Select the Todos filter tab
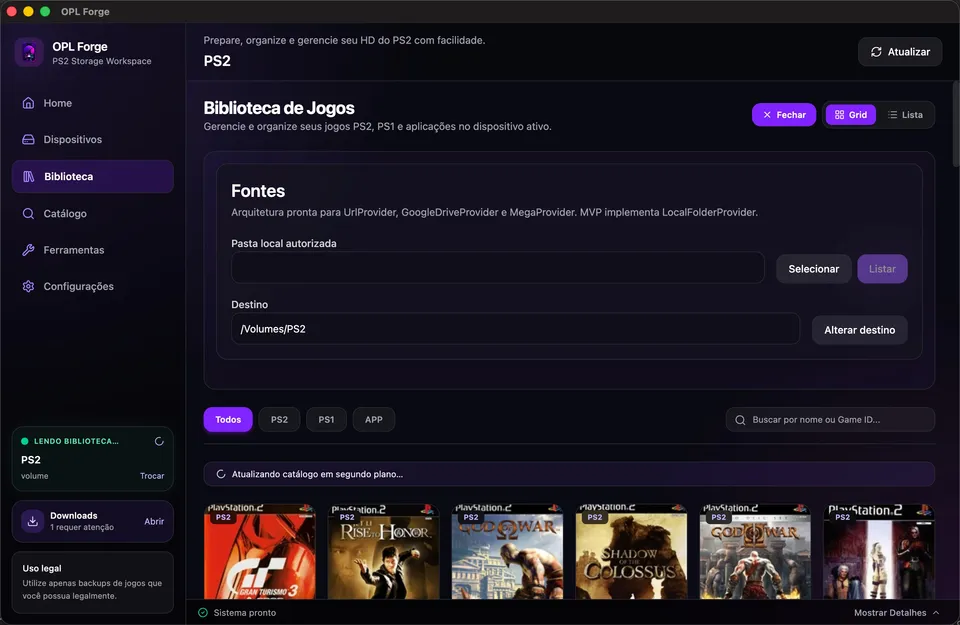The image size is (960, 625). click(228, 419)
